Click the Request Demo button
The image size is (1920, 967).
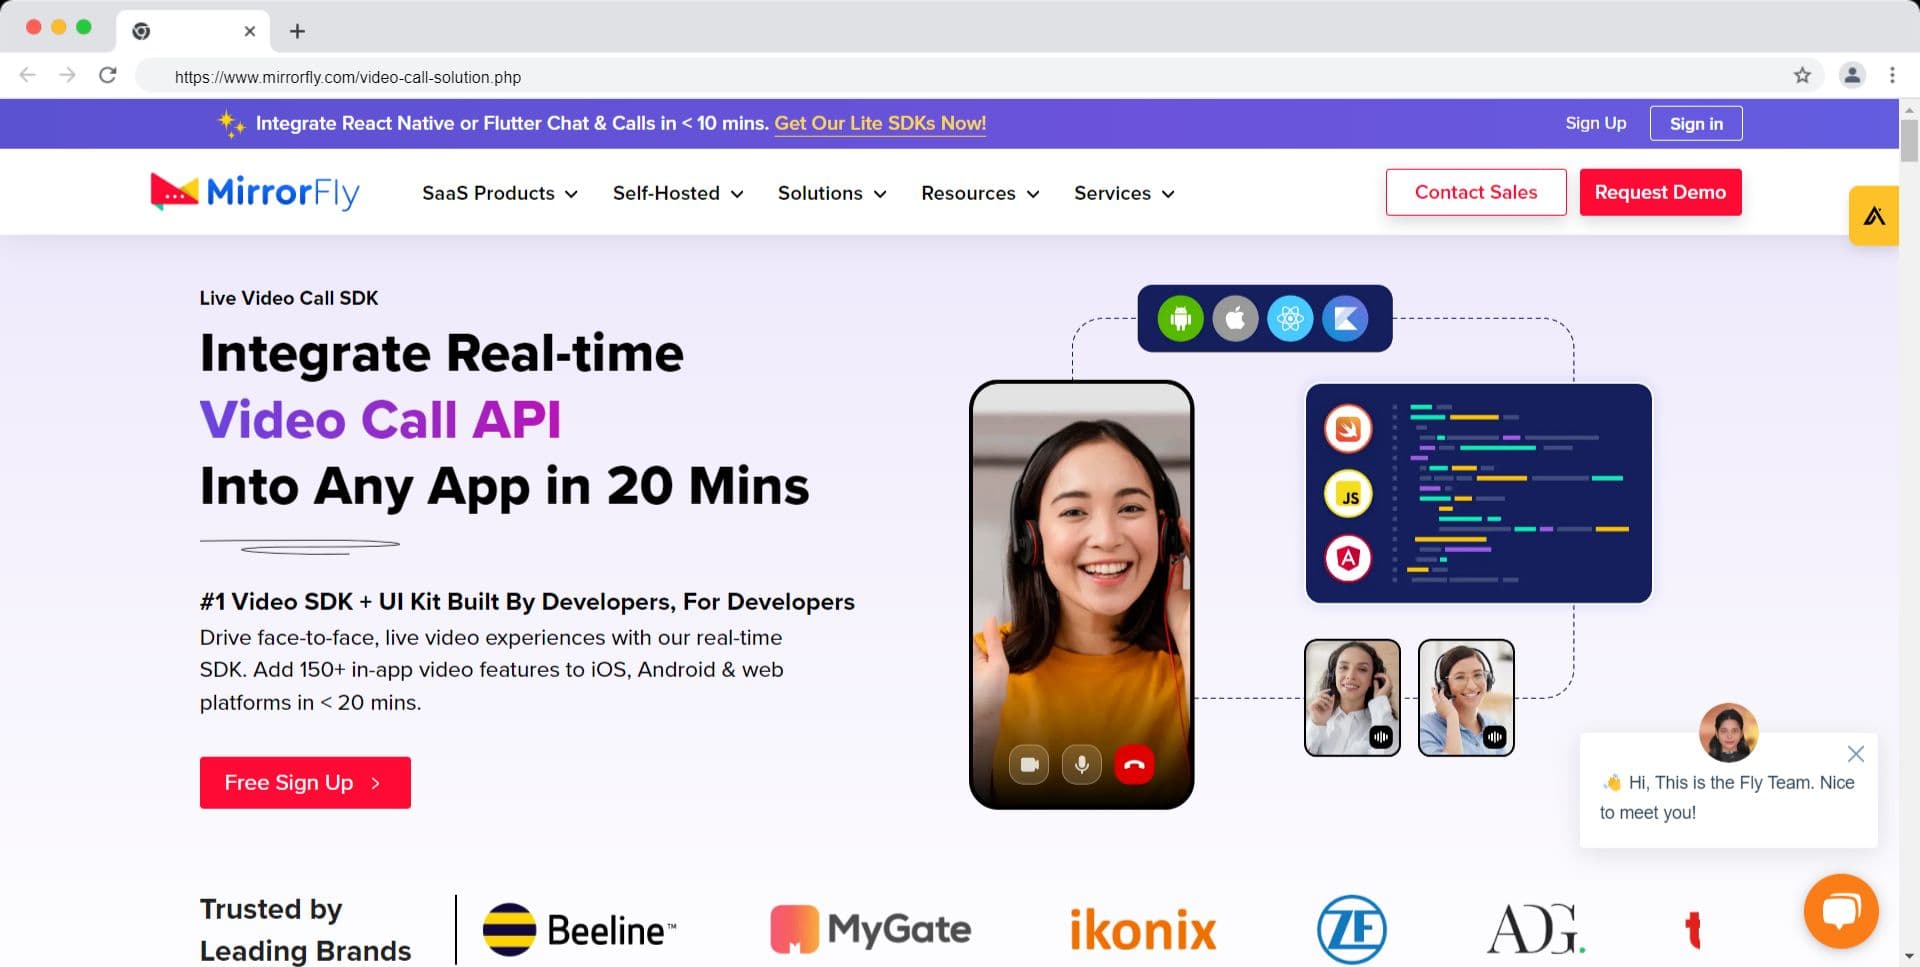point(1660,192)
